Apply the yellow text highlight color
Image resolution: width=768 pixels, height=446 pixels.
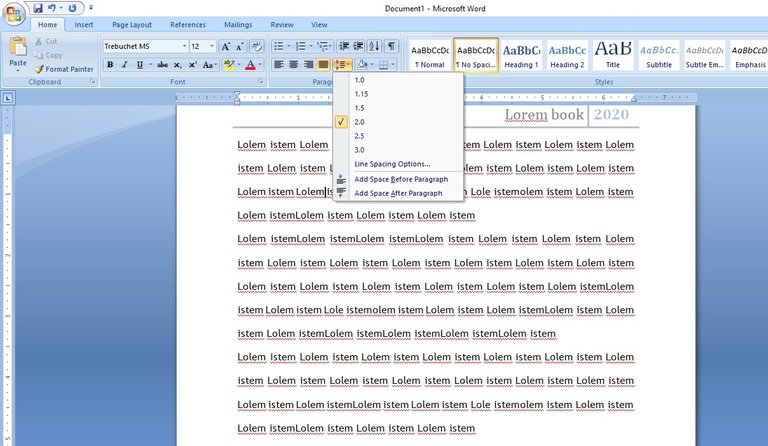229,65
